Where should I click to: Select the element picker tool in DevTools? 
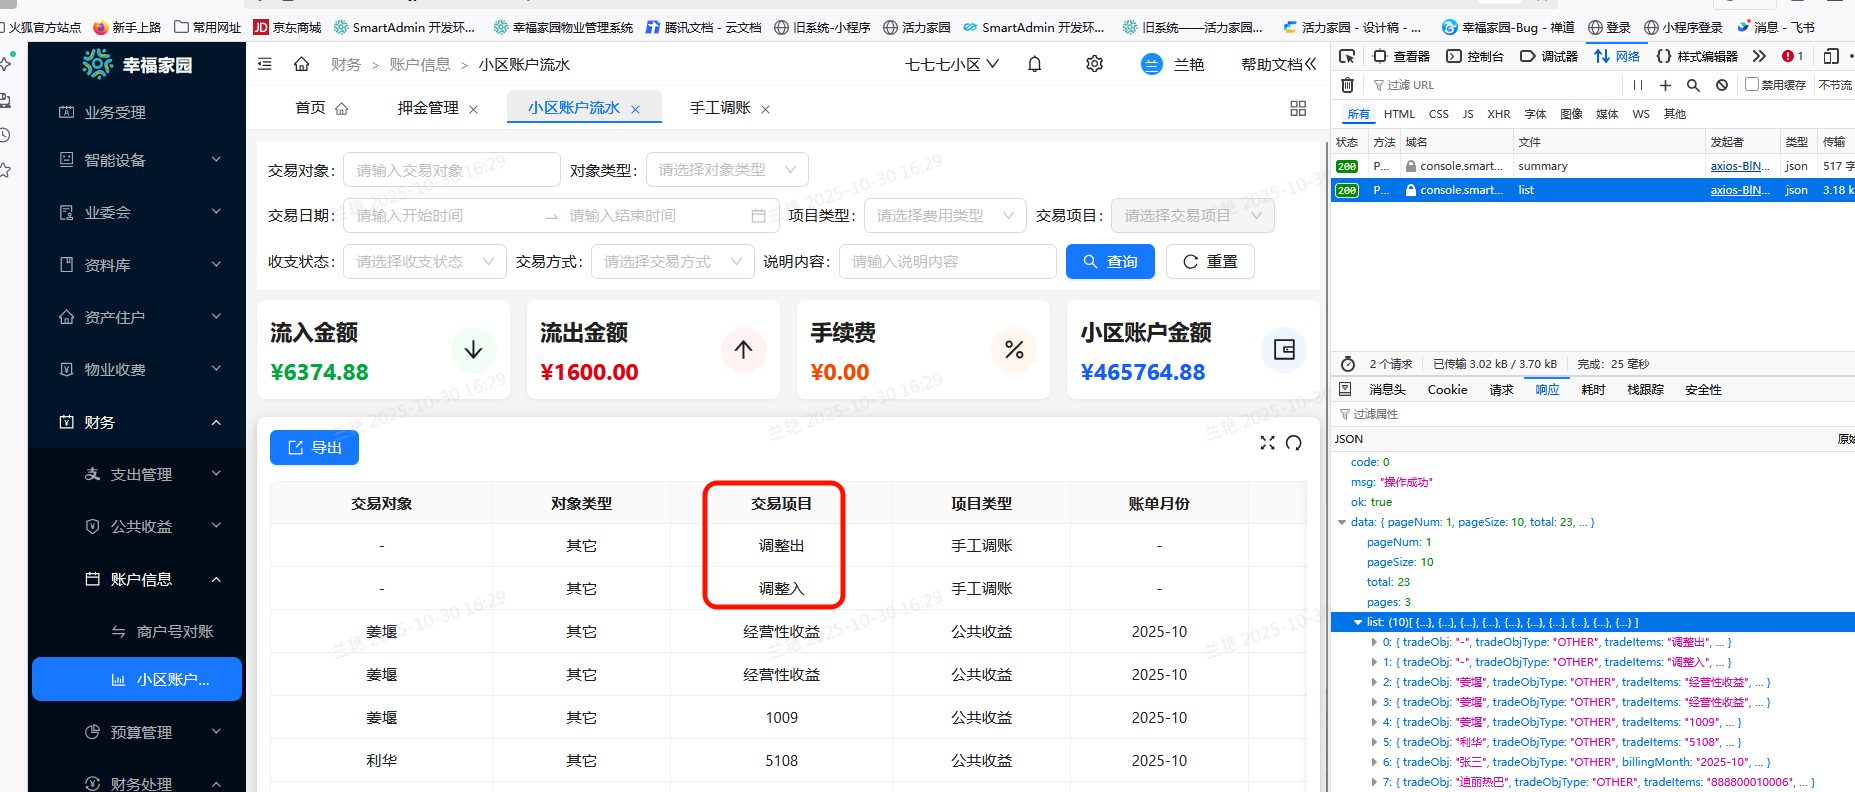pyautogui.click(x=1347, y=56)
